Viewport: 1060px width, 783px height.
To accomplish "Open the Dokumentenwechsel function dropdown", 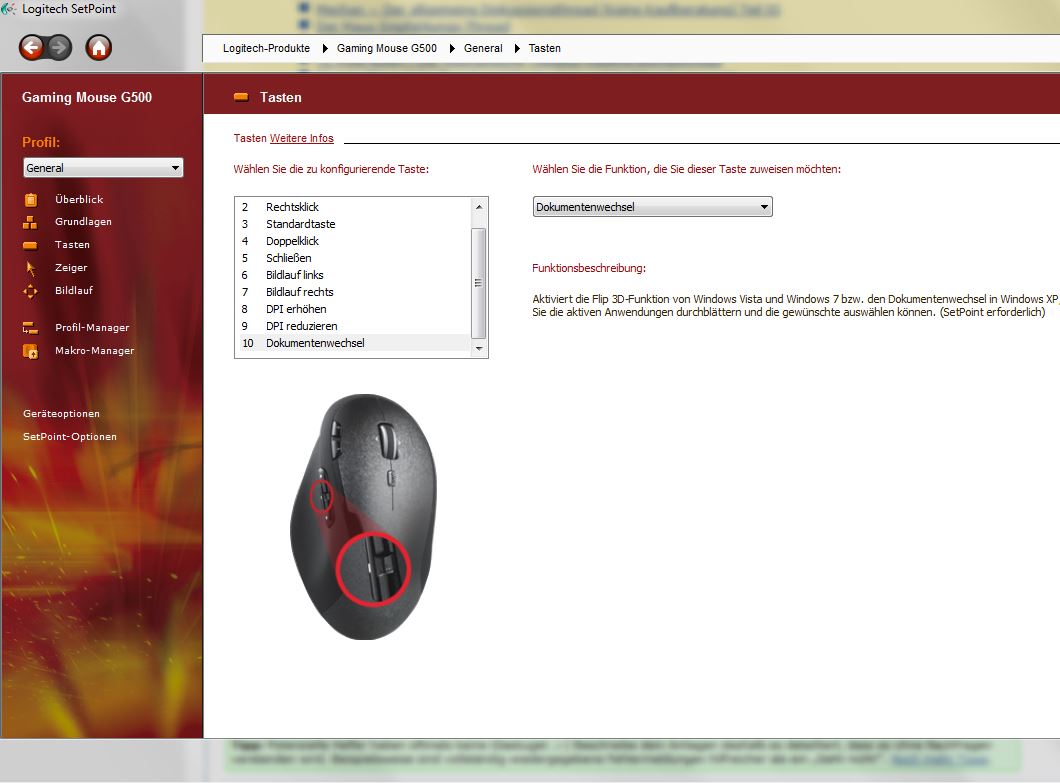I will click(x=652, y=207).
